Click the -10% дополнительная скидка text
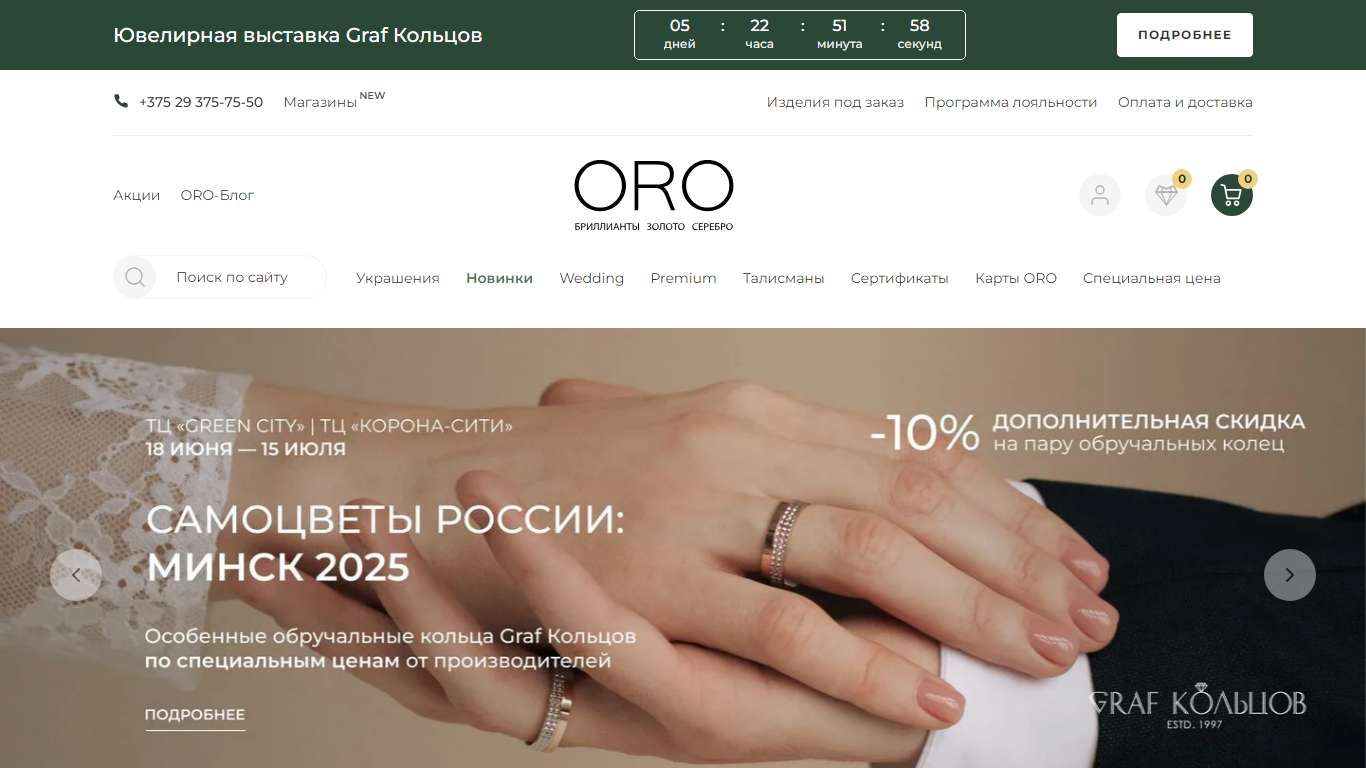This screenshot has width=1366, height=768. [x=1087, y=432]
